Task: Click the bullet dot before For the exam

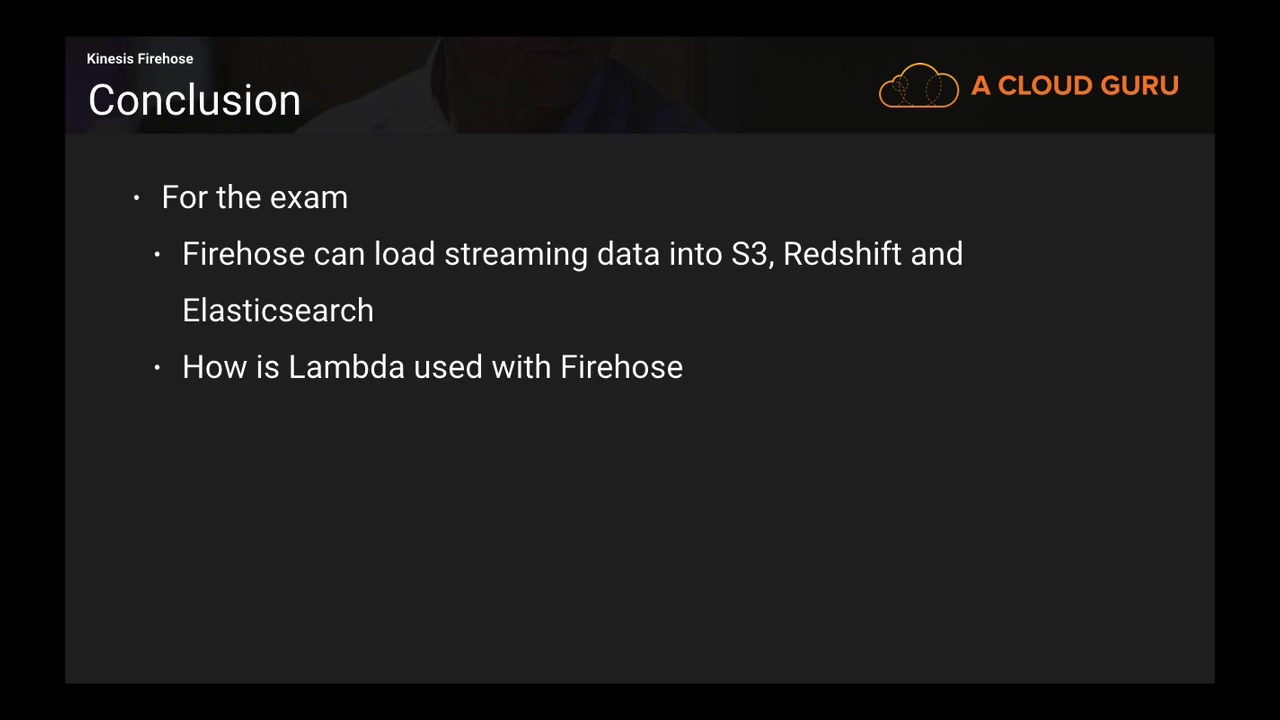Action: (x=136, y=198)
